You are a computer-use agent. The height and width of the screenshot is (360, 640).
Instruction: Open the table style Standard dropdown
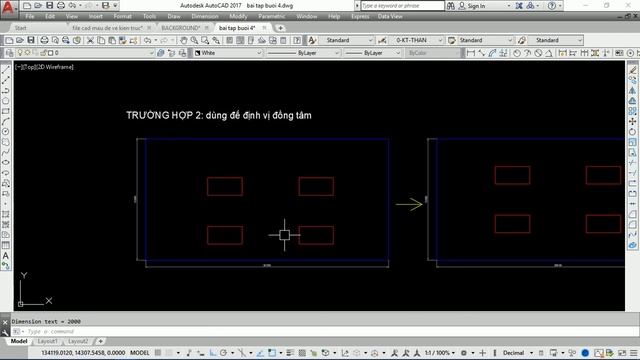[x=510, y=40]
